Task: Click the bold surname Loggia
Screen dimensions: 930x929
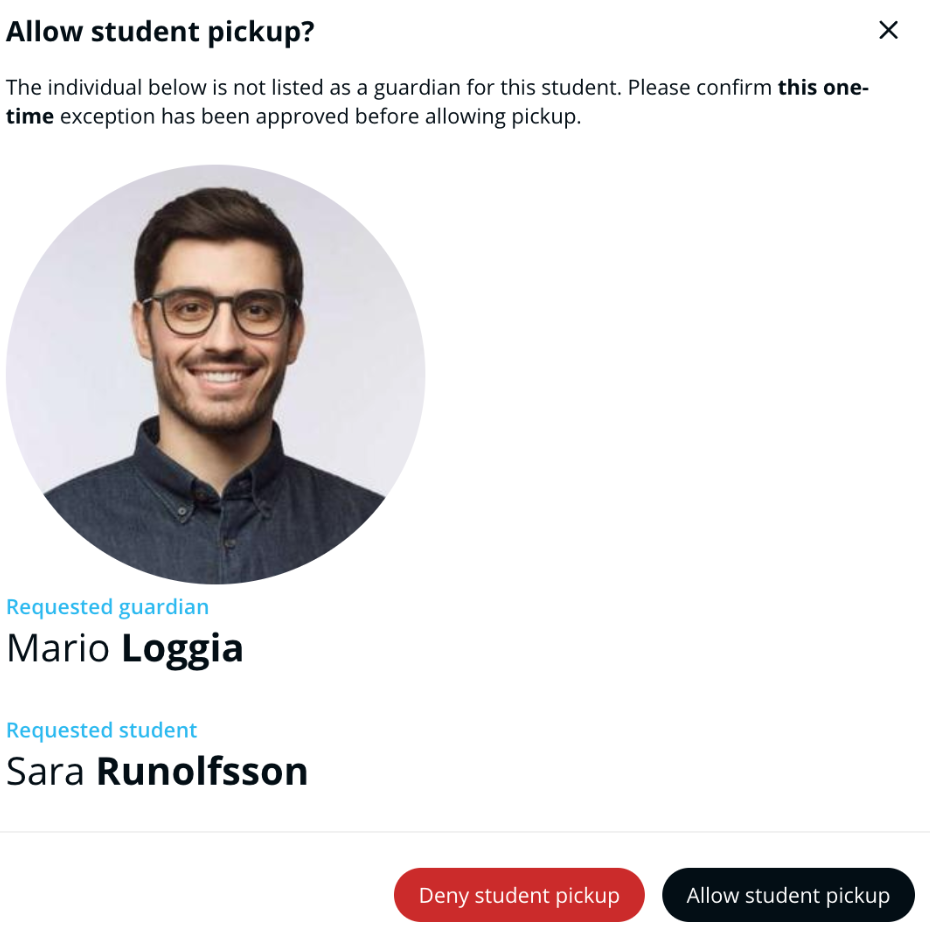Action: tap(182, 649)
